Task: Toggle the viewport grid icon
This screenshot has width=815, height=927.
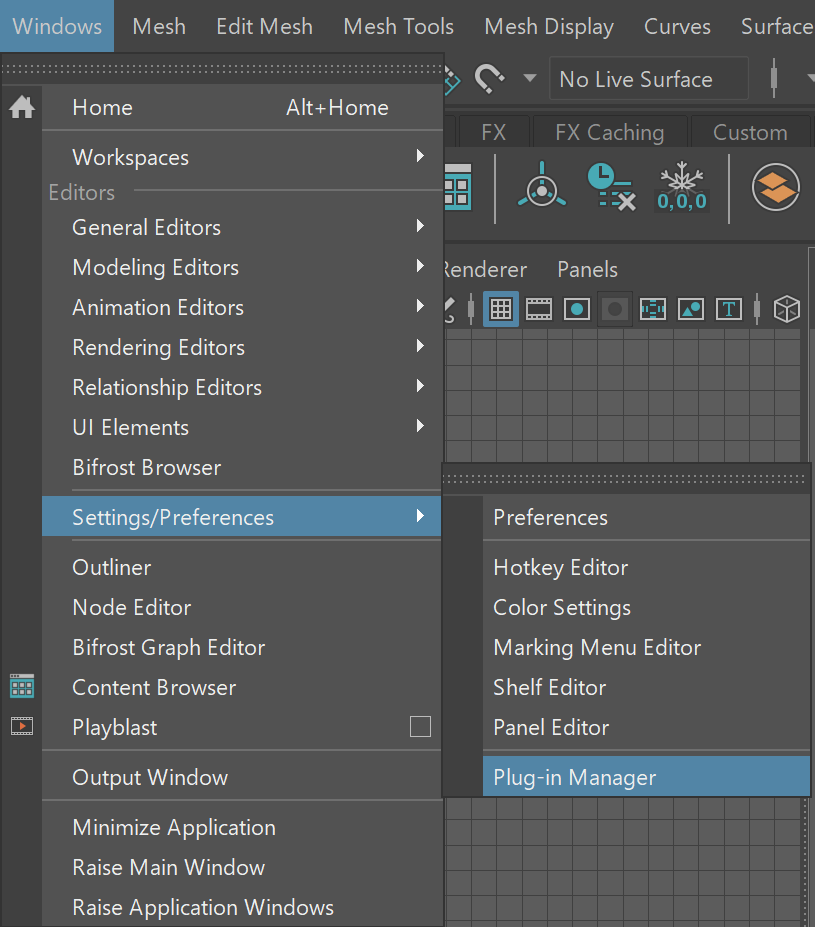Action: point(501,309)
